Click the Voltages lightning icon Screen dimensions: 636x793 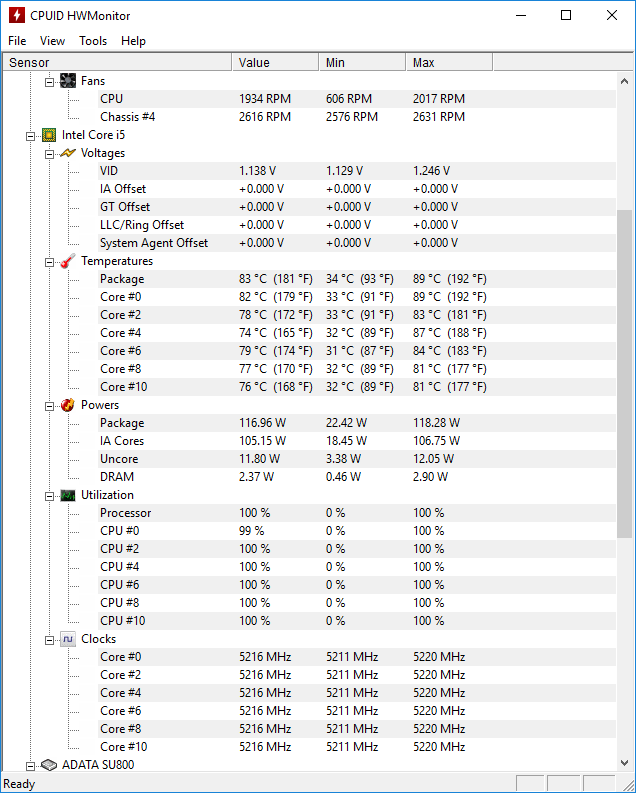pos(68,153)
